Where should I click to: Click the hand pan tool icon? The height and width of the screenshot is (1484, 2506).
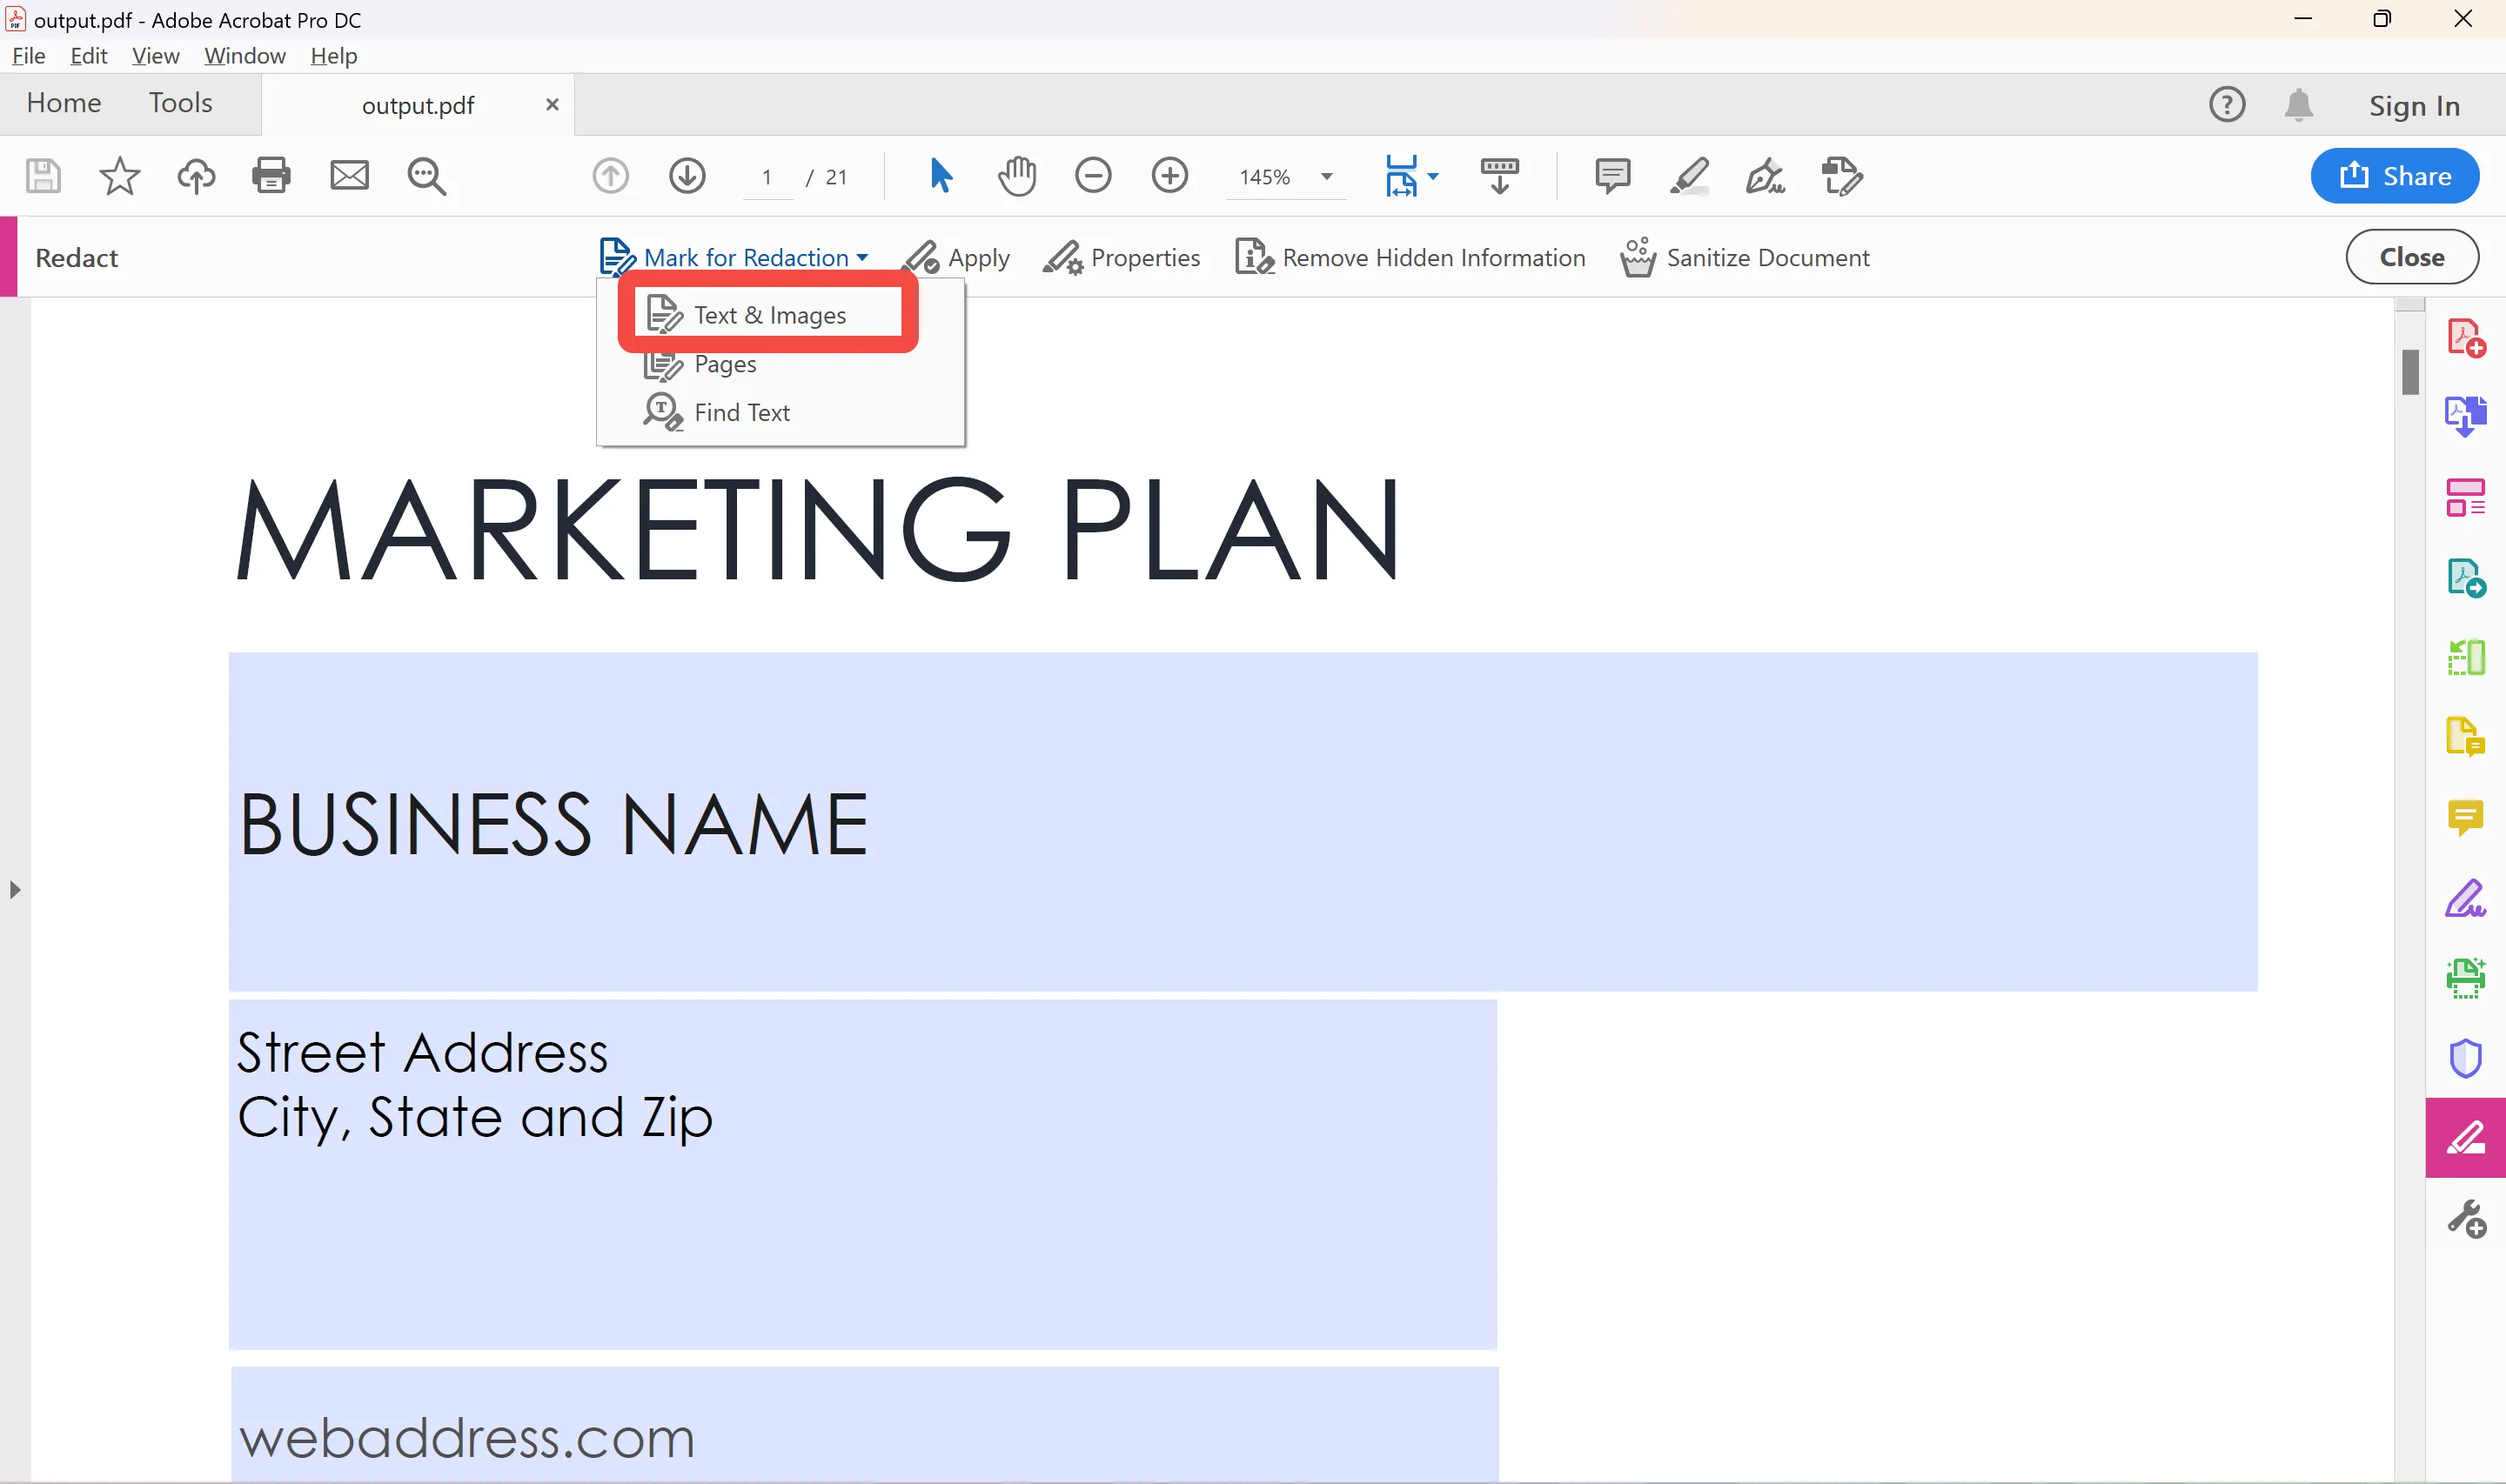pos(1020,177)
